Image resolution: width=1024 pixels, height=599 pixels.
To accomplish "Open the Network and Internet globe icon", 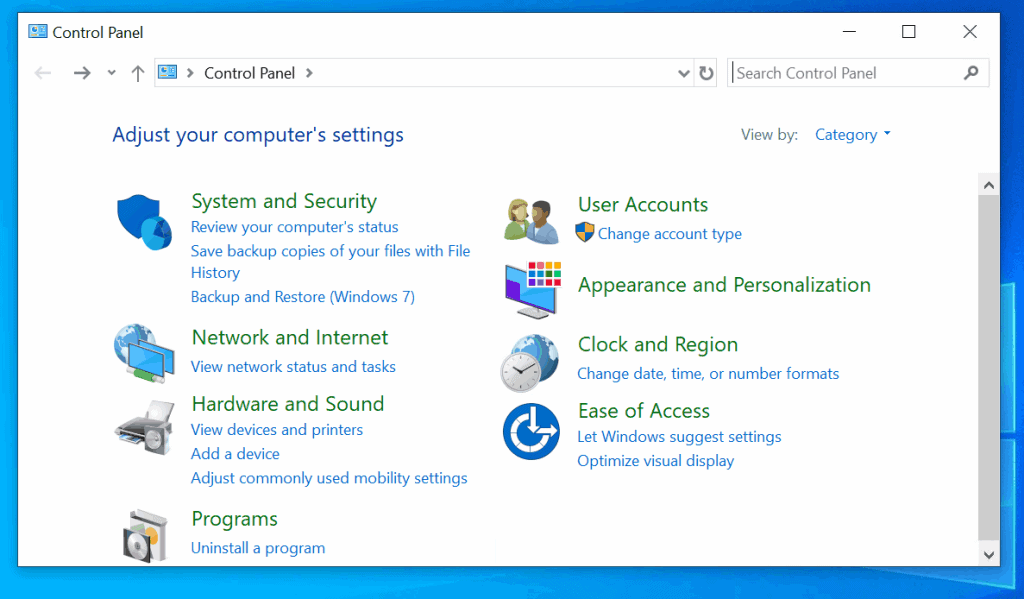I will [x=144, y=353].
